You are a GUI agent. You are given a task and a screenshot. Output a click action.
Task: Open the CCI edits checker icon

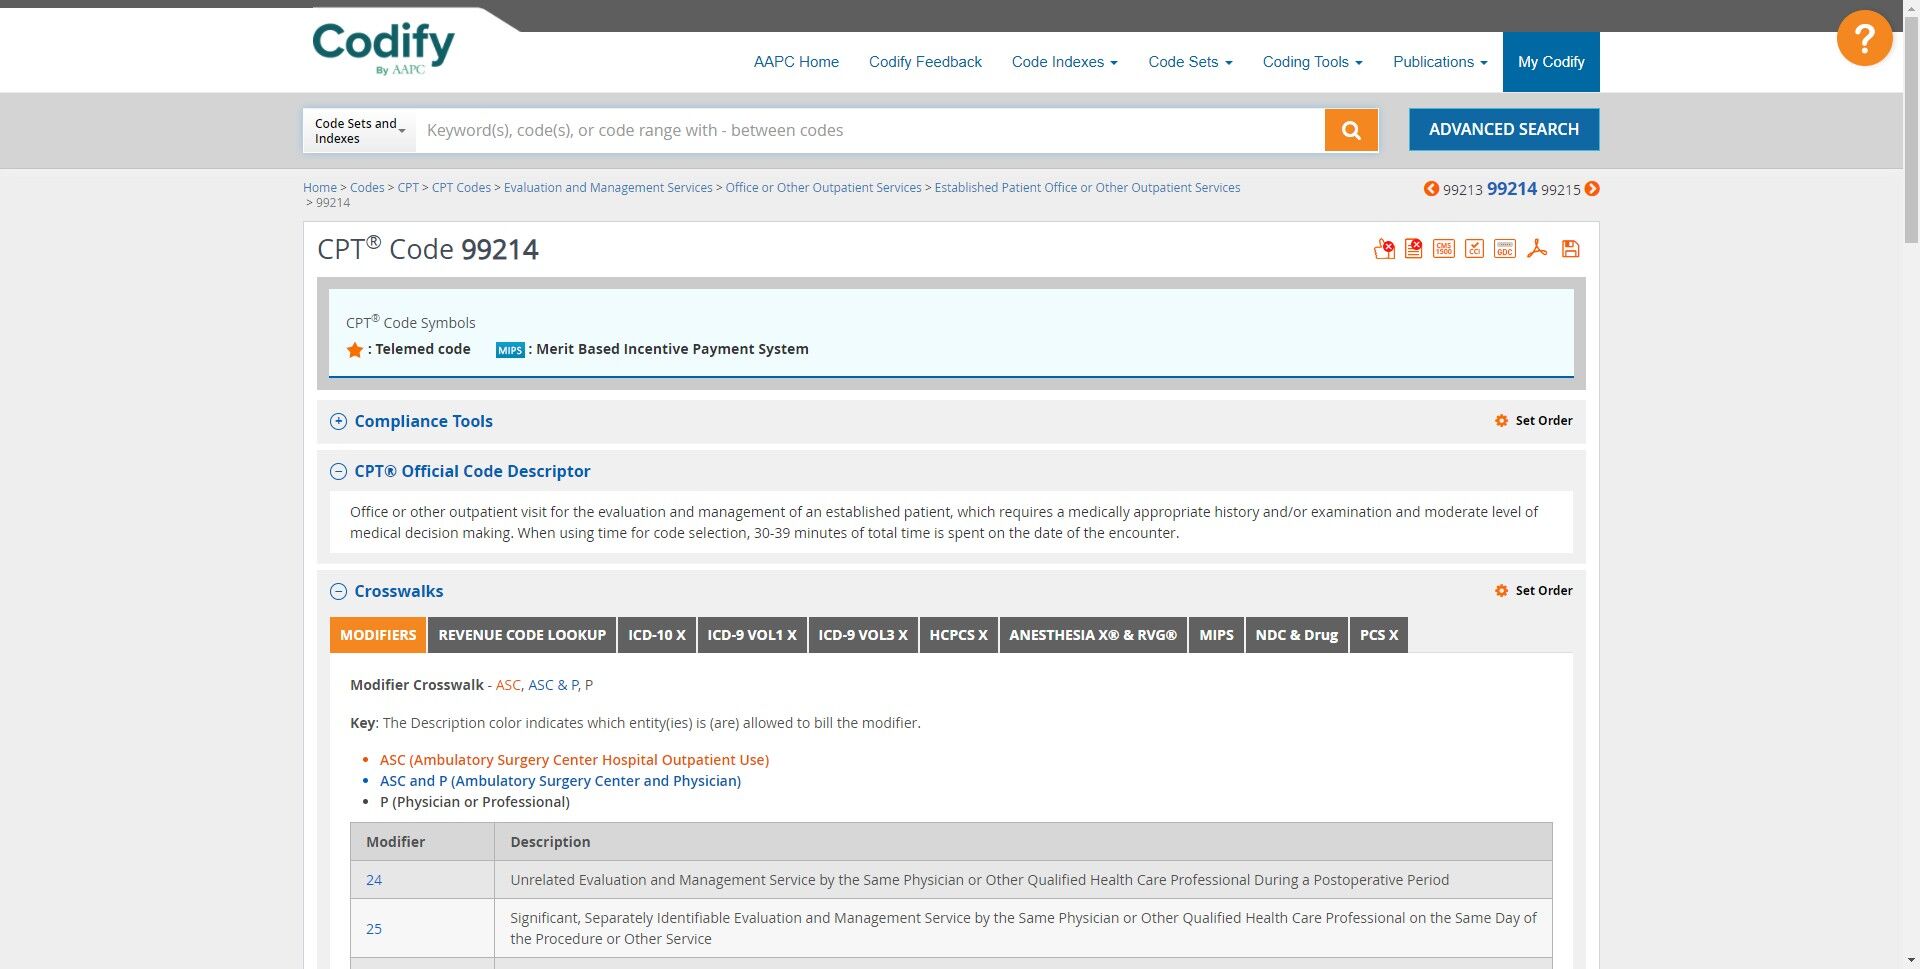pyautogui.click(x=1474, y=249)
